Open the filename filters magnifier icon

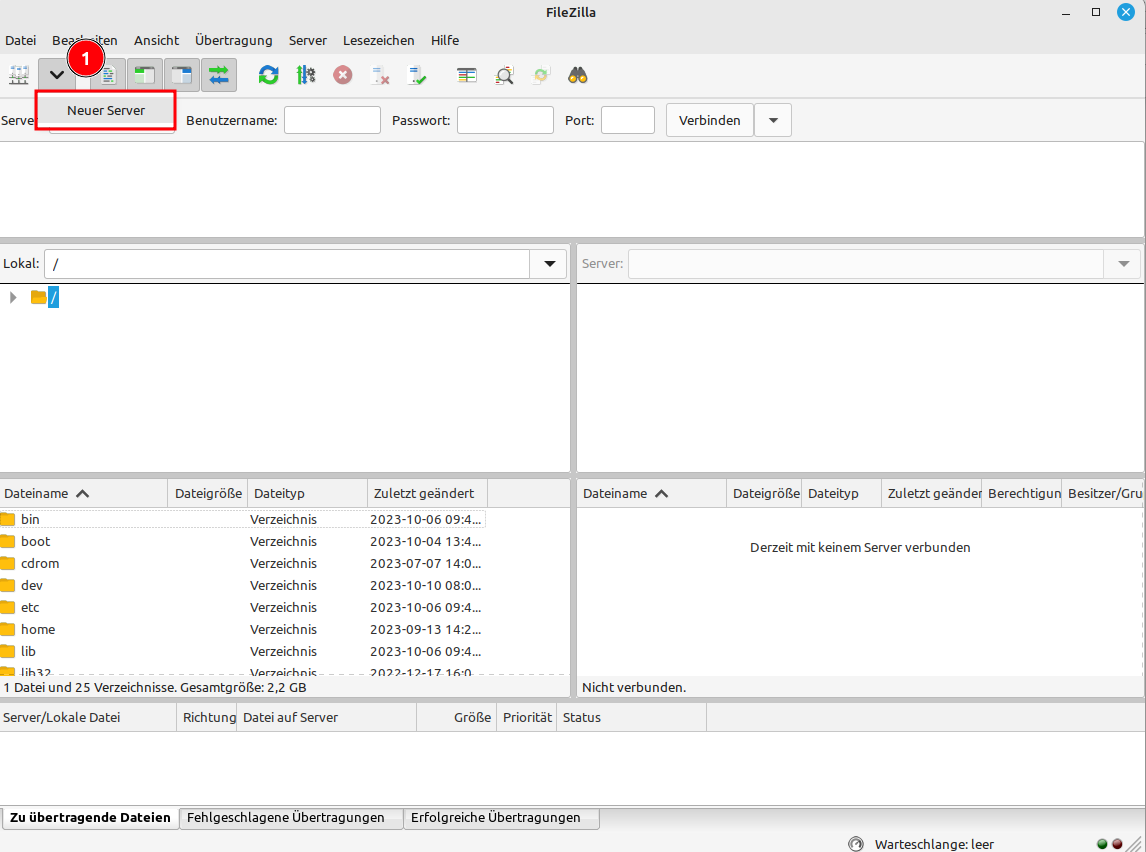[x=504, y=75]
